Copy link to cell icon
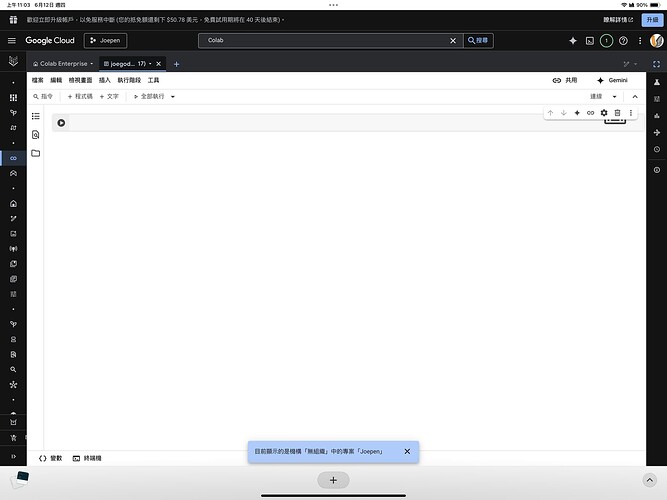Image resolution: width=667 pixels, height=500 pixels. pos(590,113)
